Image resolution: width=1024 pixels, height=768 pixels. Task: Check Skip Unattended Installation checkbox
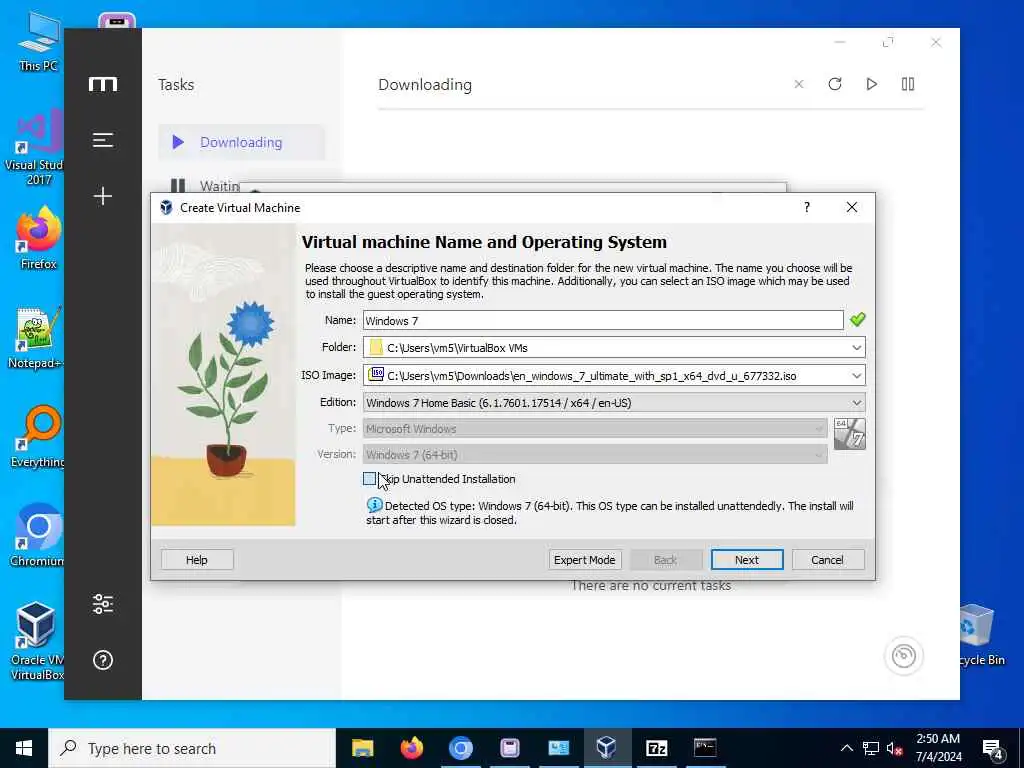370,479
